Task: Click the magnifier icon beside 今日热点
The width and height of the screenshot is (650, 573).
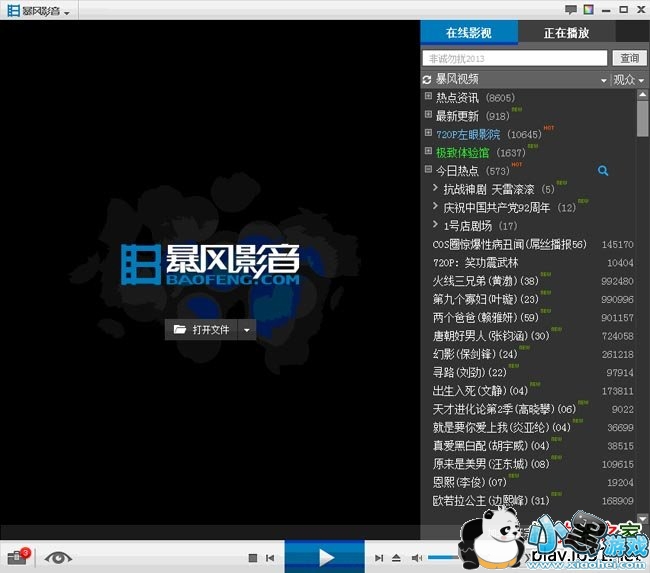Action: point(603,170)
